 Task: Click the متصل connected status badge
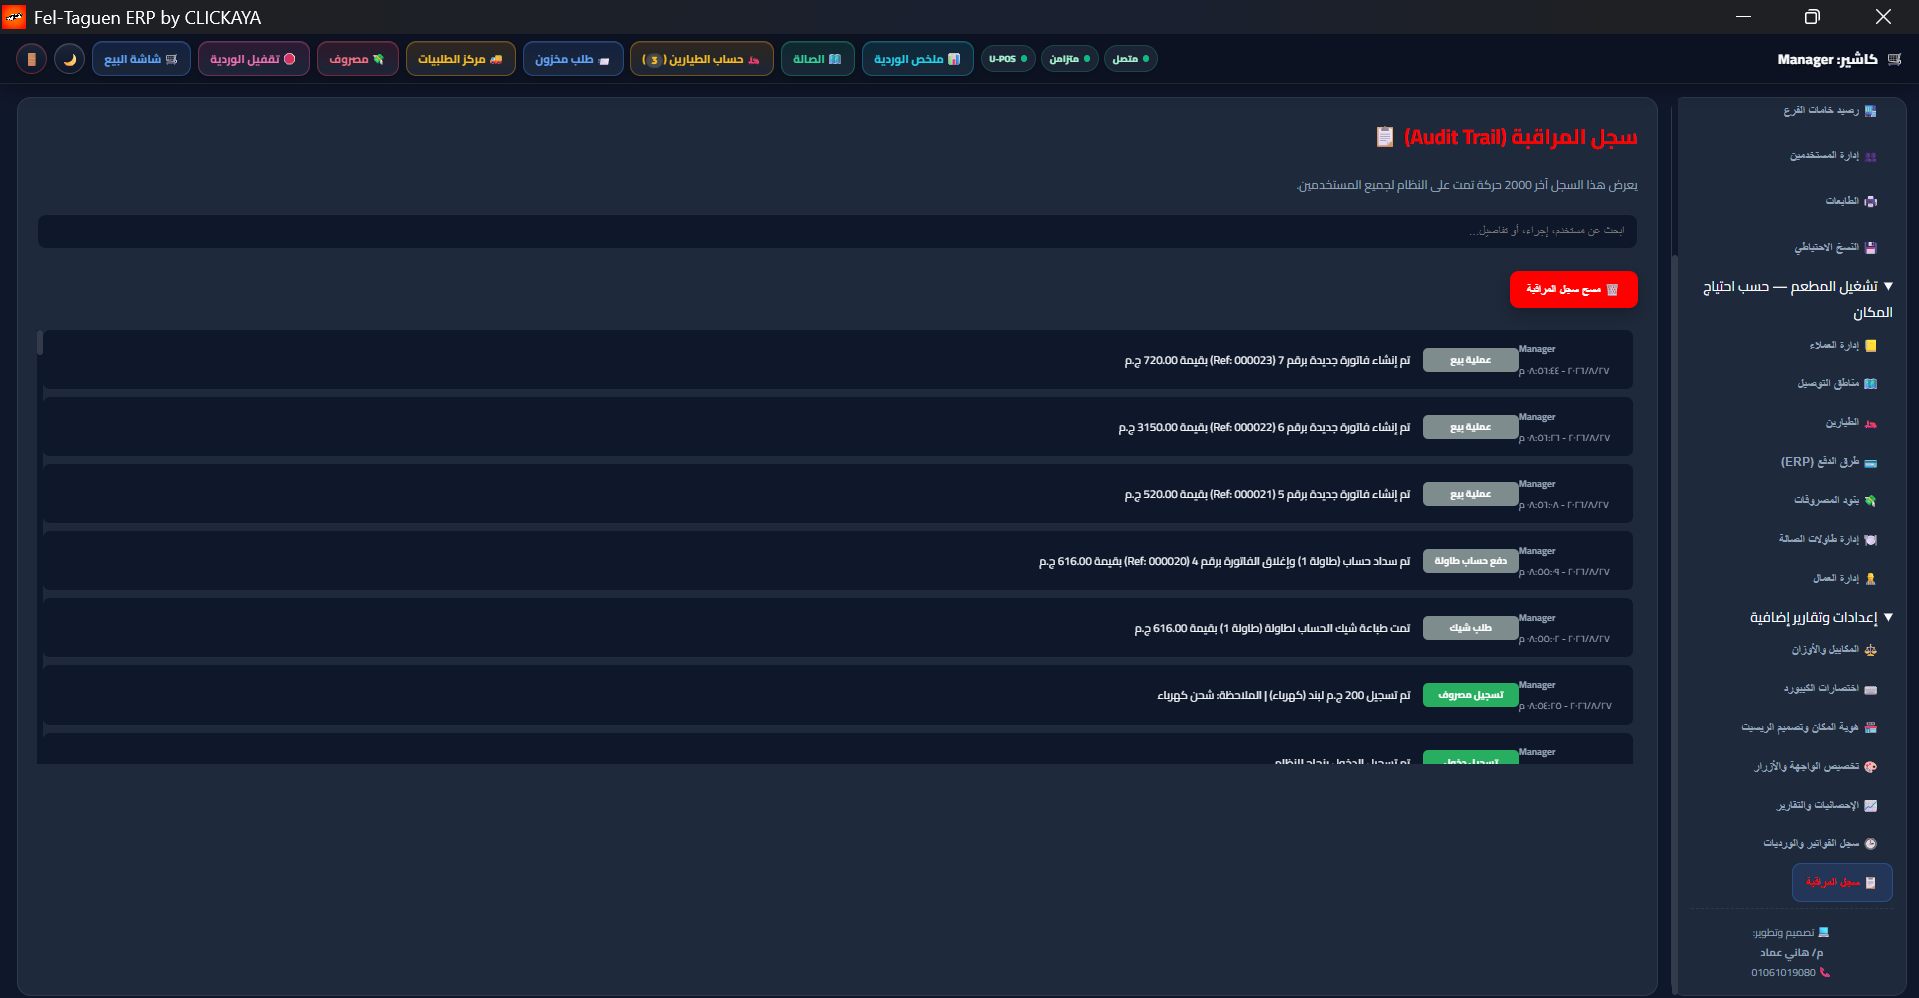click(1130, 59)
